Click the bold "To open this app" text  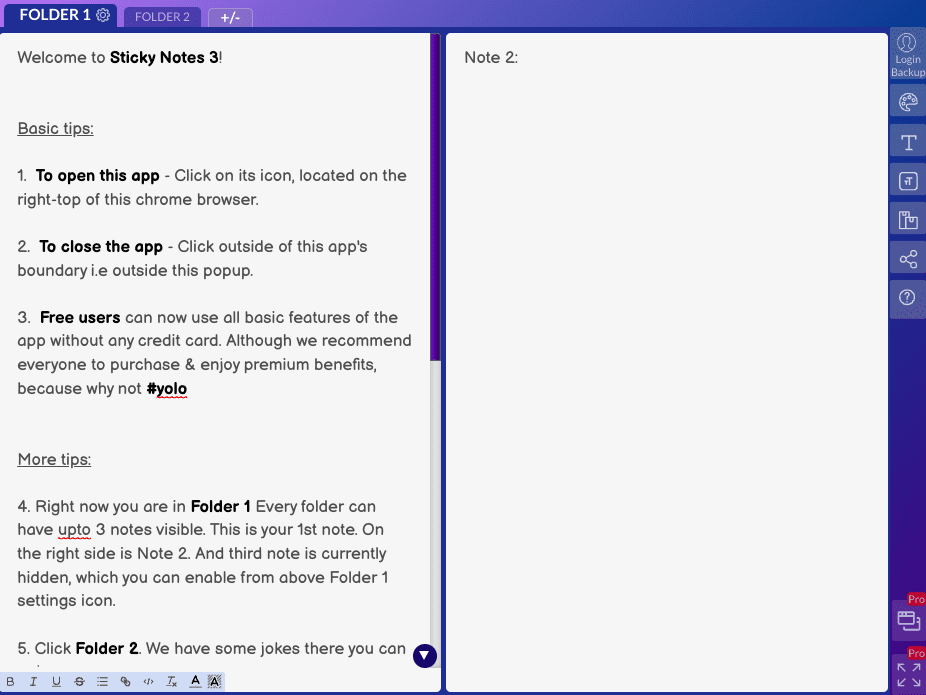click(97, 175)
